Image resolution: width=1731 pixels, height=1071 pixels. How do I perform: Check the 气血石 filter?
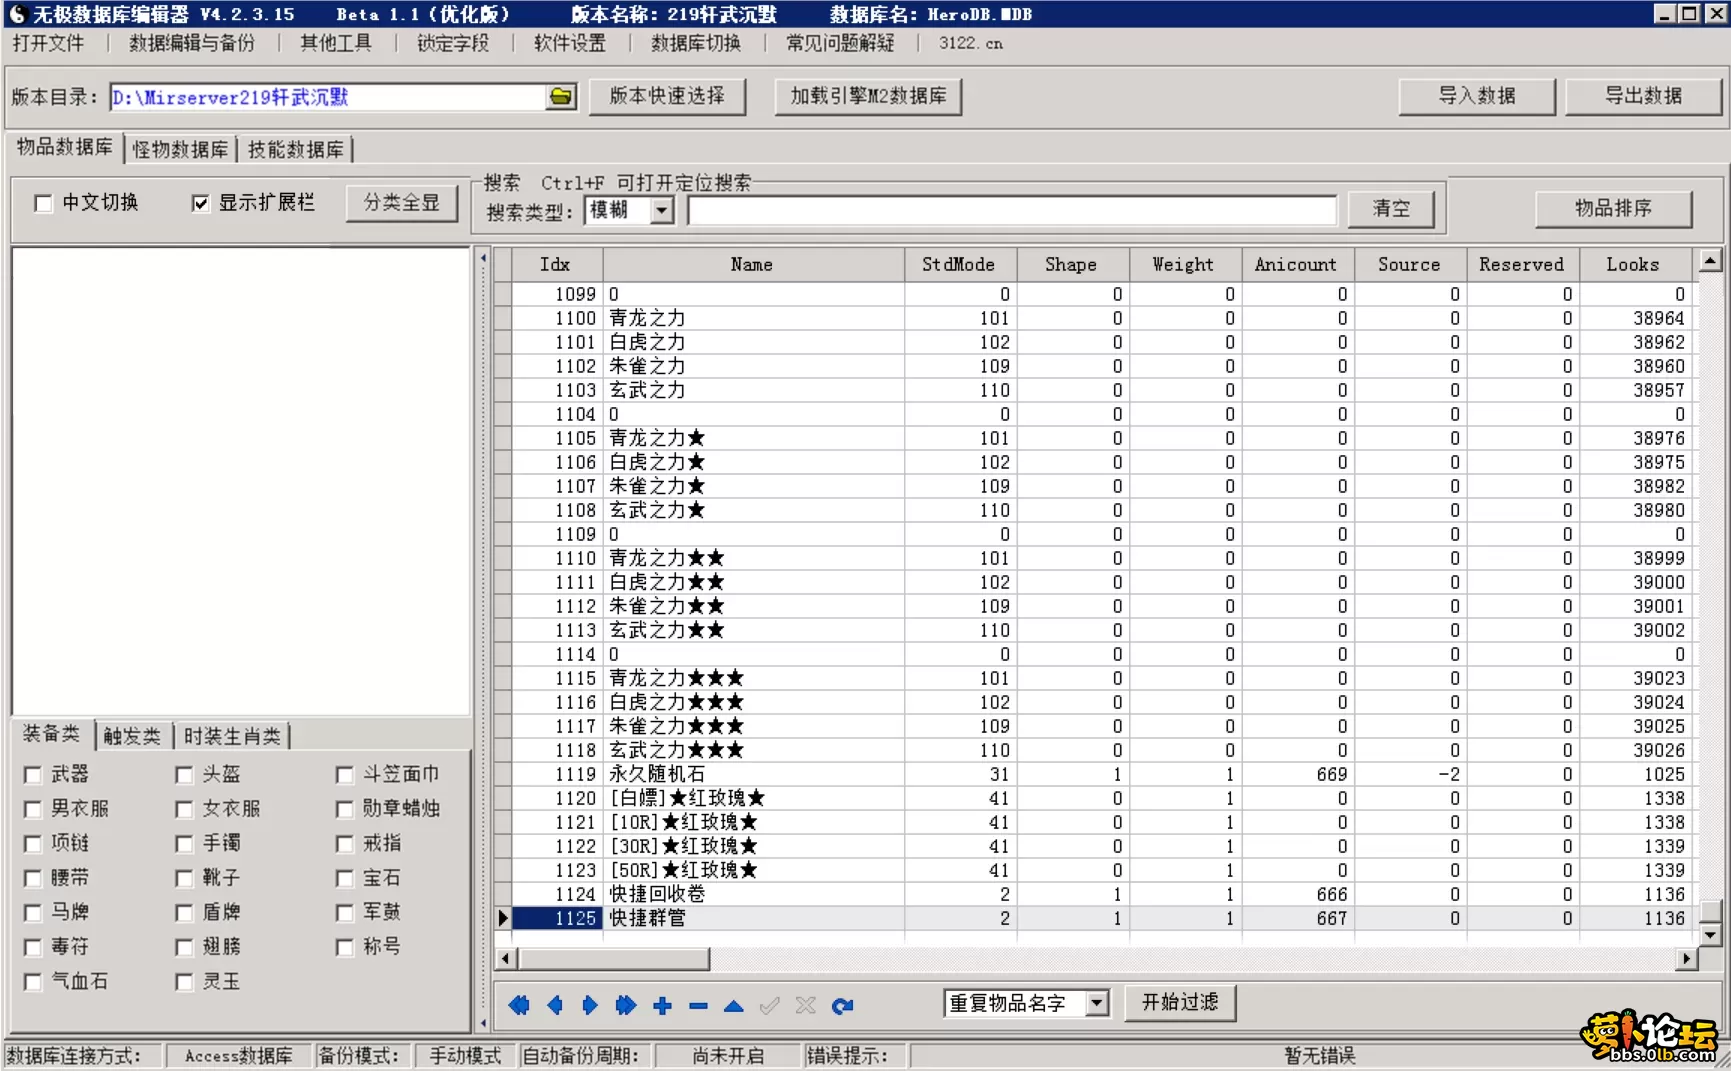click(x=33, y=982)
